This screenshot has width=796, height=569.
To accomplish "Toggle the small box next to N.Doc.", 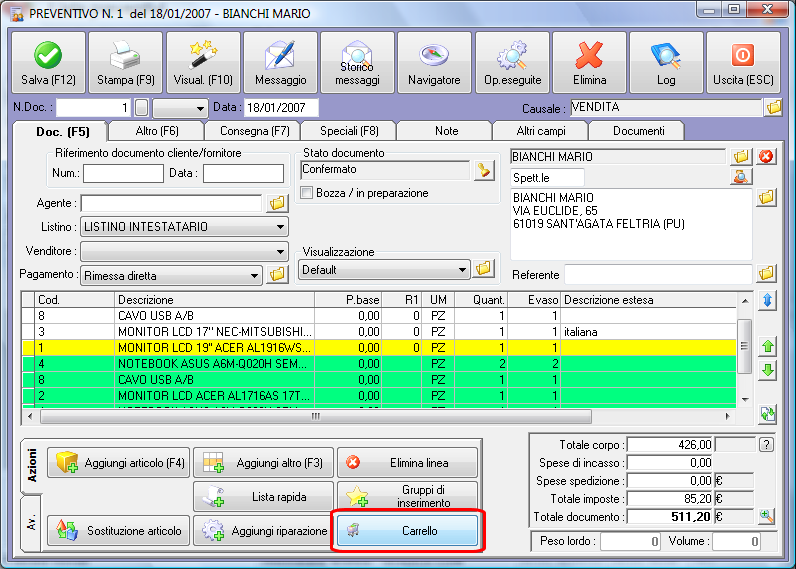I will click(142, 108).
